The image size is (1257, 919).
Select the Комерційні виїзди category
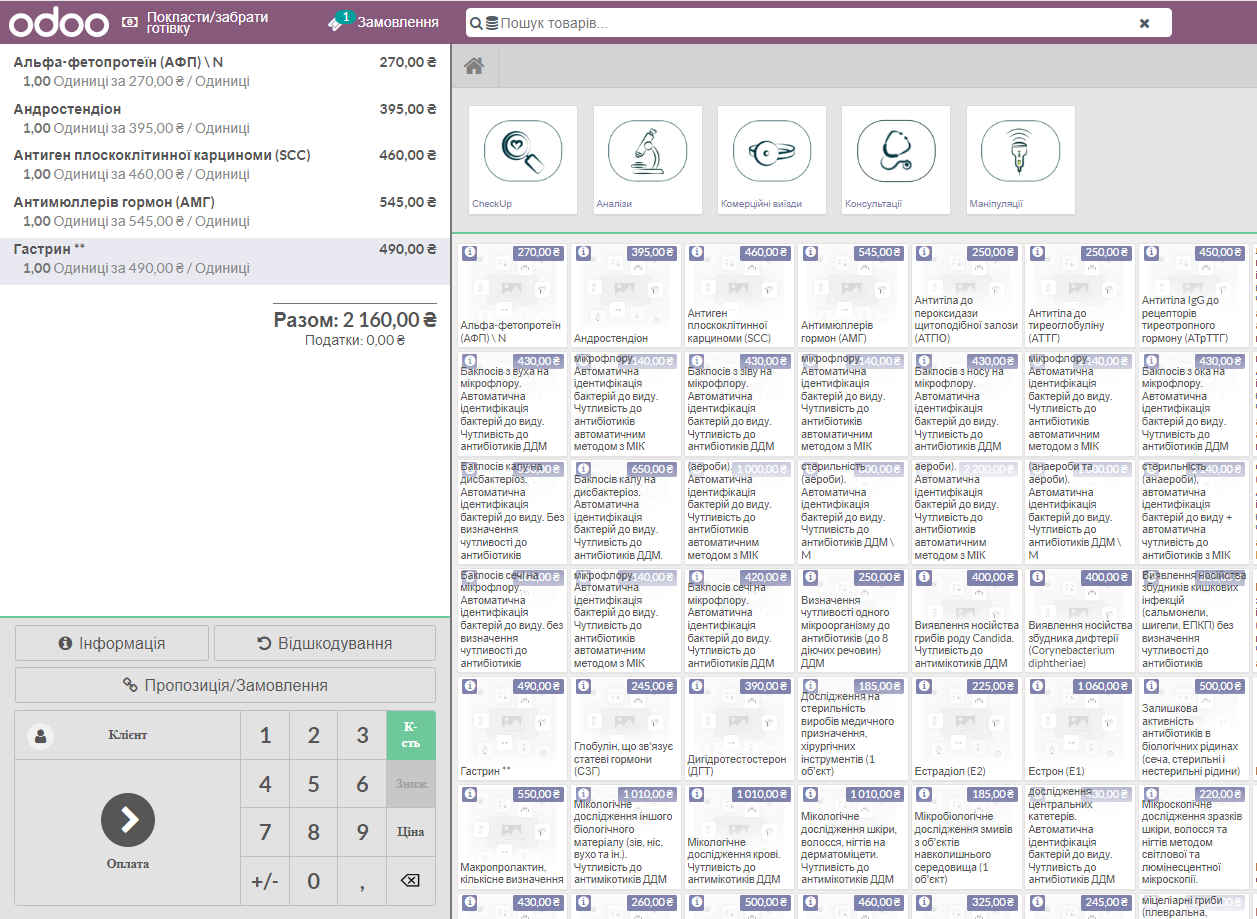[771, 159]
